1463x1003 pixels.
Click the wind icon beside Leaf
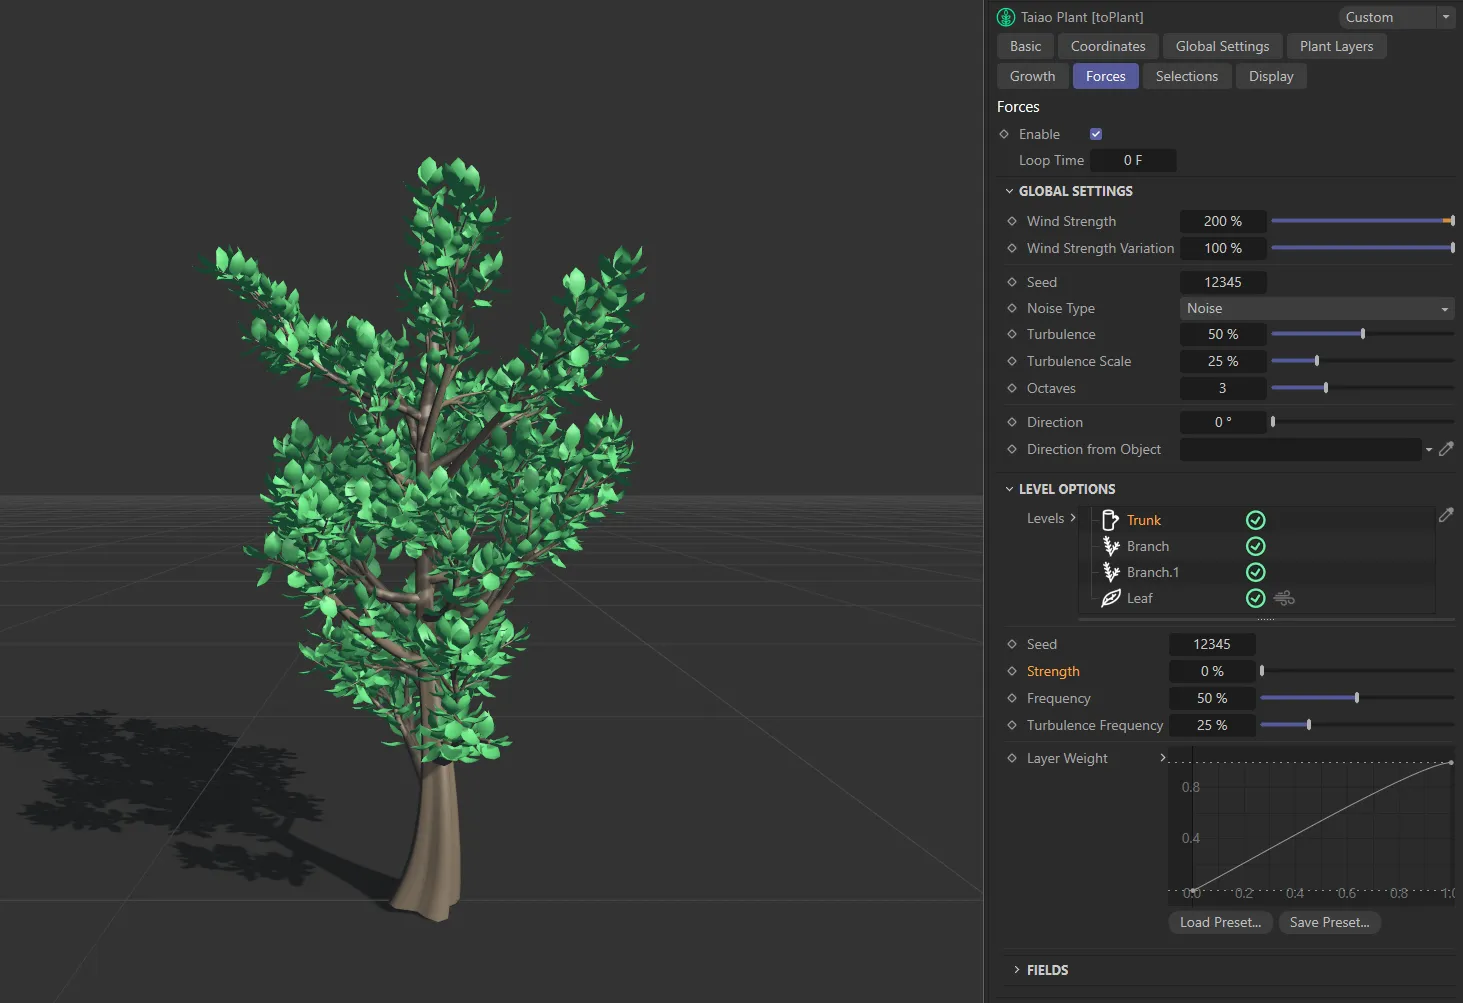1285,598
